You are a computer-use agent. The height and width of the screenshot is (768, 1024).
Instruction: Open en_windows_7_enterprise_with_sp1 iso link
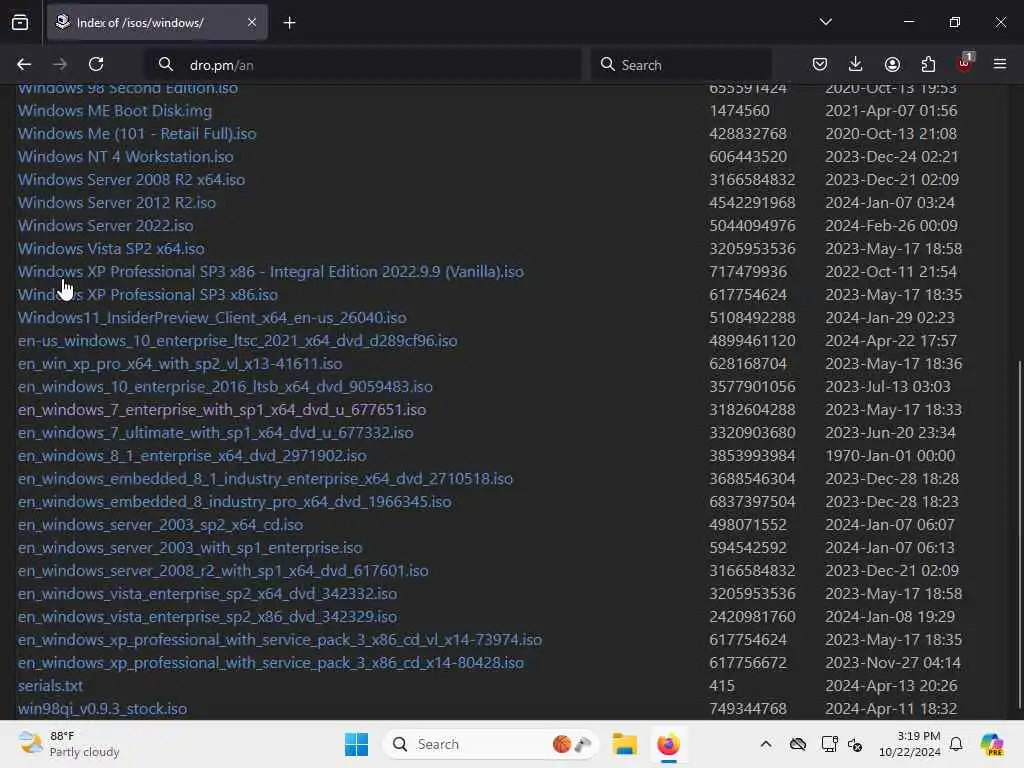tap(222, 409)
